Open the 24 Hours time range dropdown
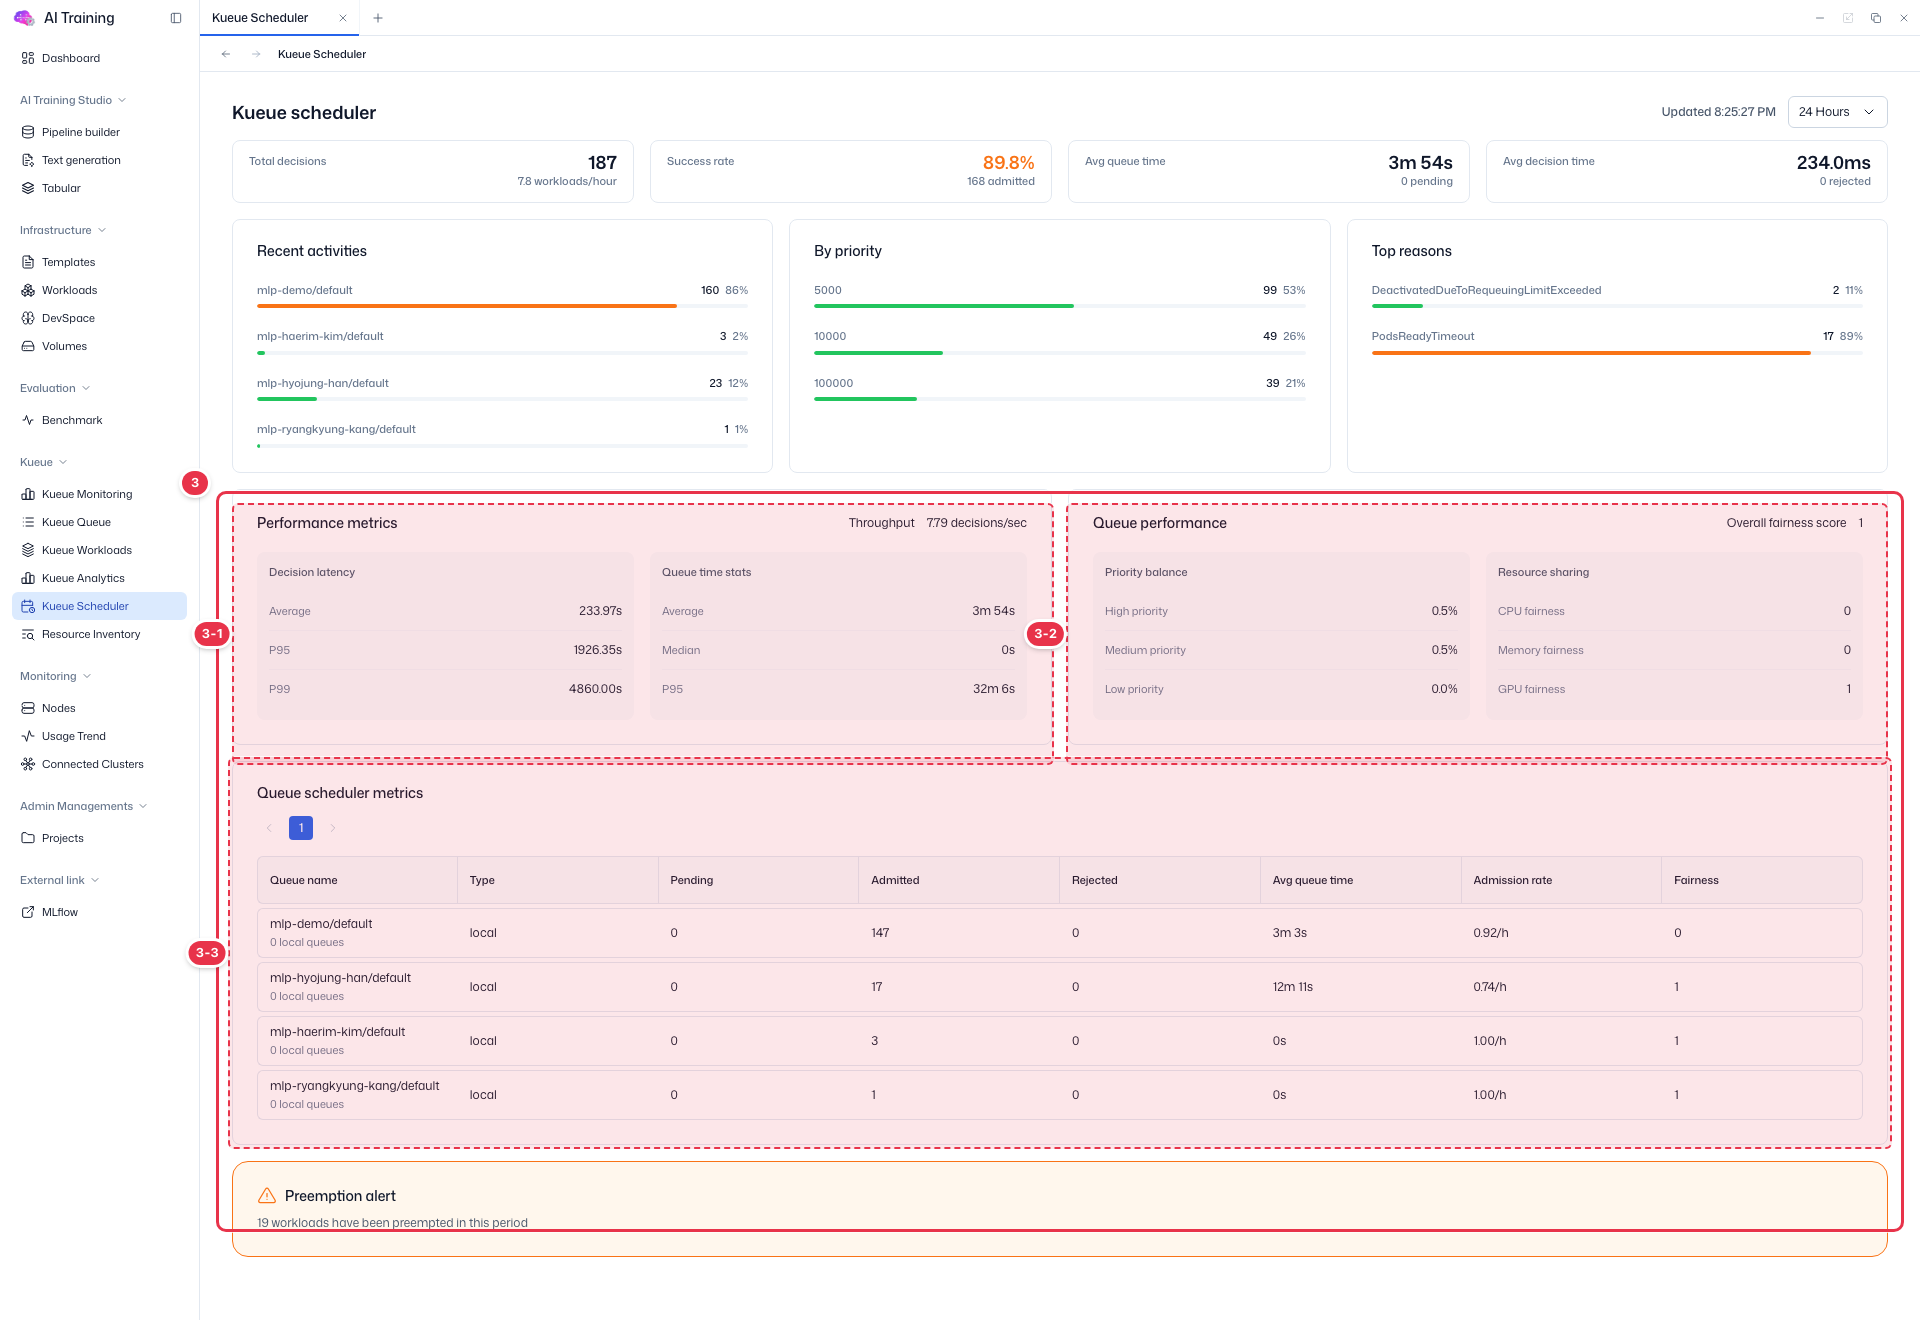This screenshot has height=1320, width=1920. (x=1837, y=112)
